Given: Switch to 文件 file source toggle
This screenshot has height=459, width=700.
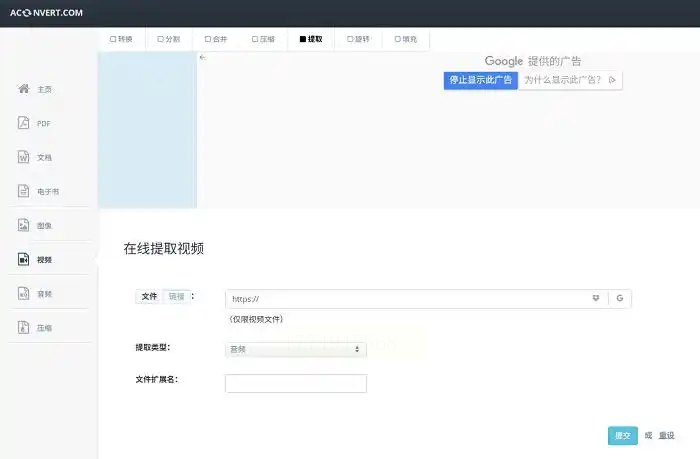Looking at the screenshot, I should [x=149, y=297].
